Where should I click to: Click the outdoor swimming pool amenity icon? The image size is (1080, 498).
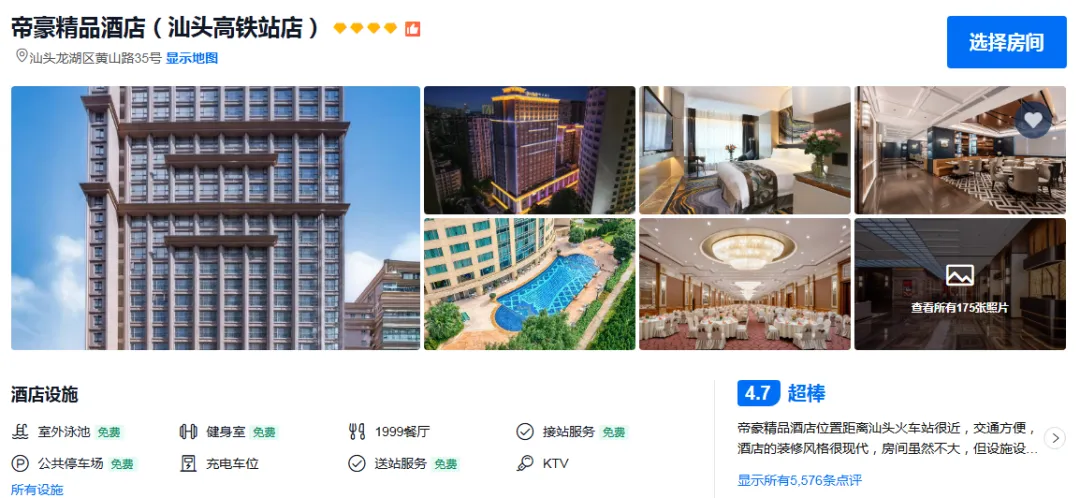[20, 432]
